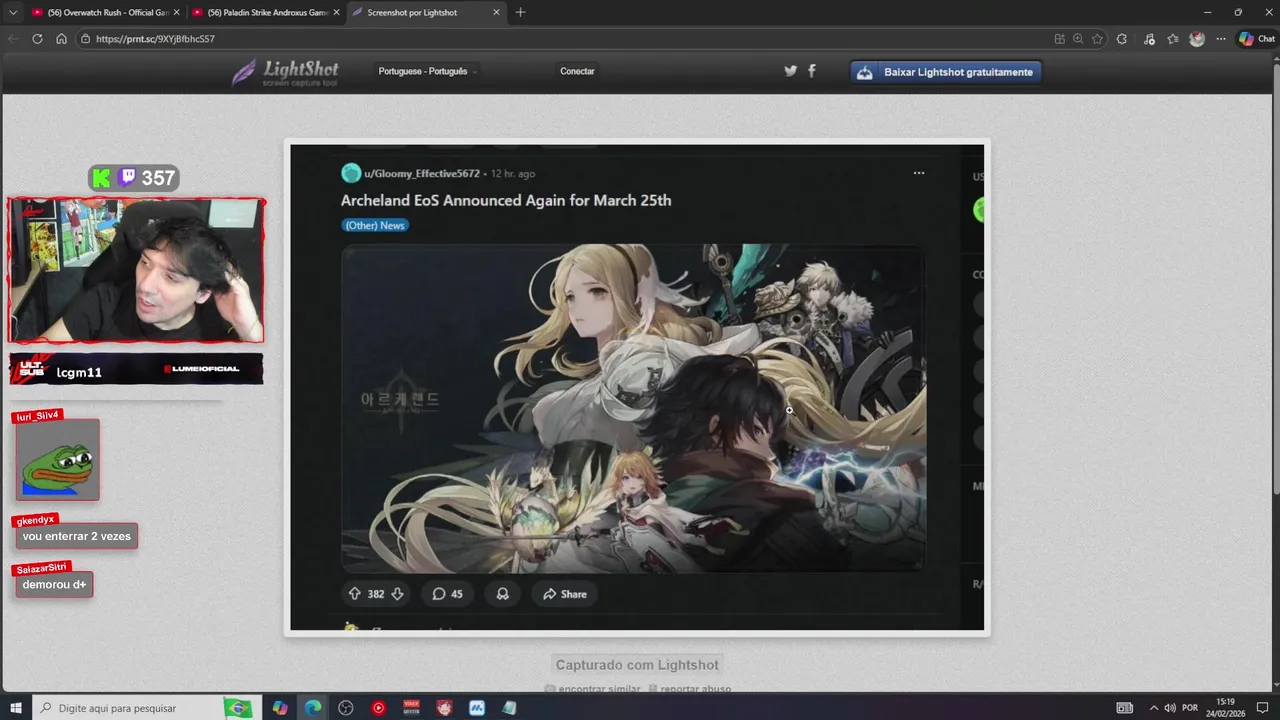Screen dimensions: 1280x720
Task: Close the Paladin Strike Androxus tab
Action: click(x=336, y=12)
